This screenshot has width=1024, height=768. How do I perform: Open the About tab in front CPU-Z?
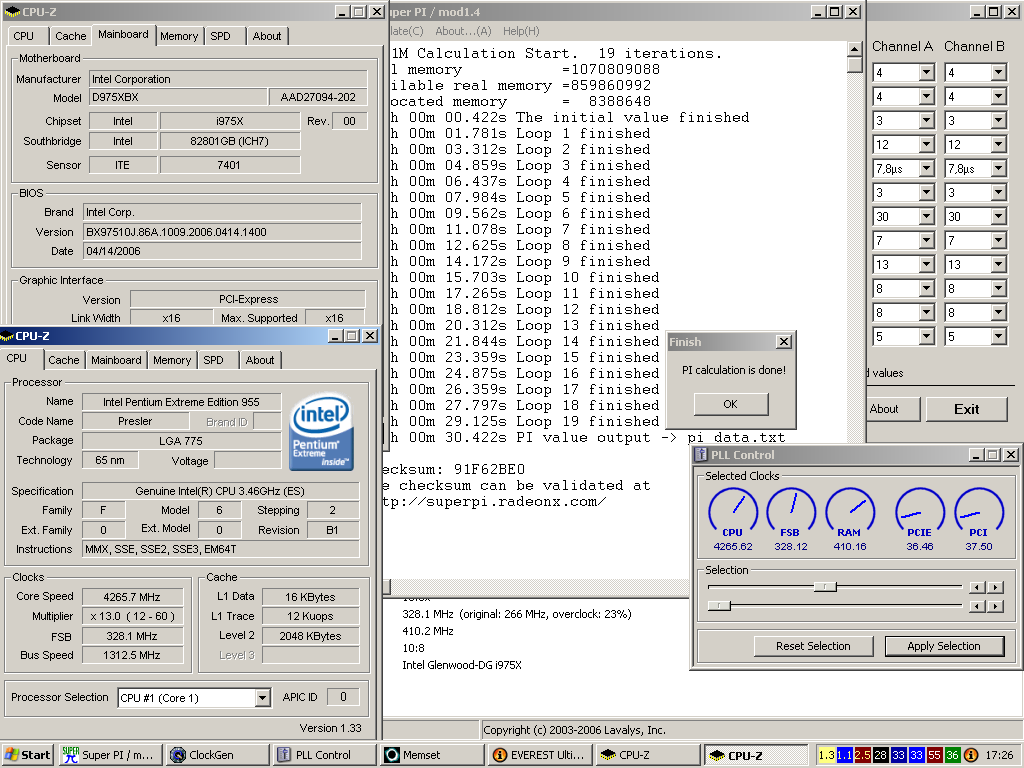click(x=260, y=360)
